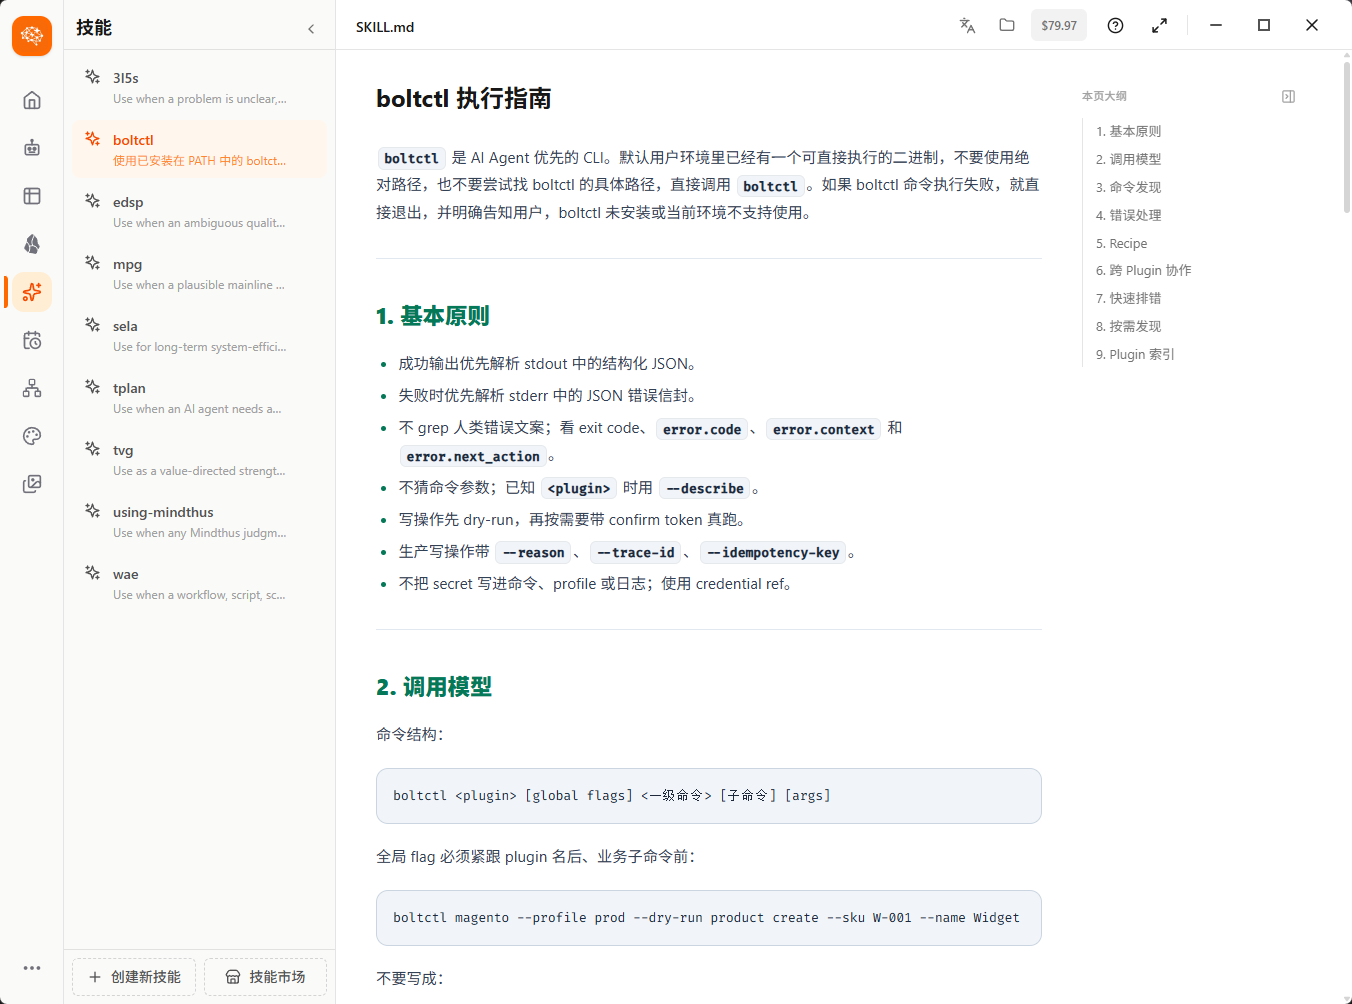Open the home page sidebar icon

(x=32, y=100)
